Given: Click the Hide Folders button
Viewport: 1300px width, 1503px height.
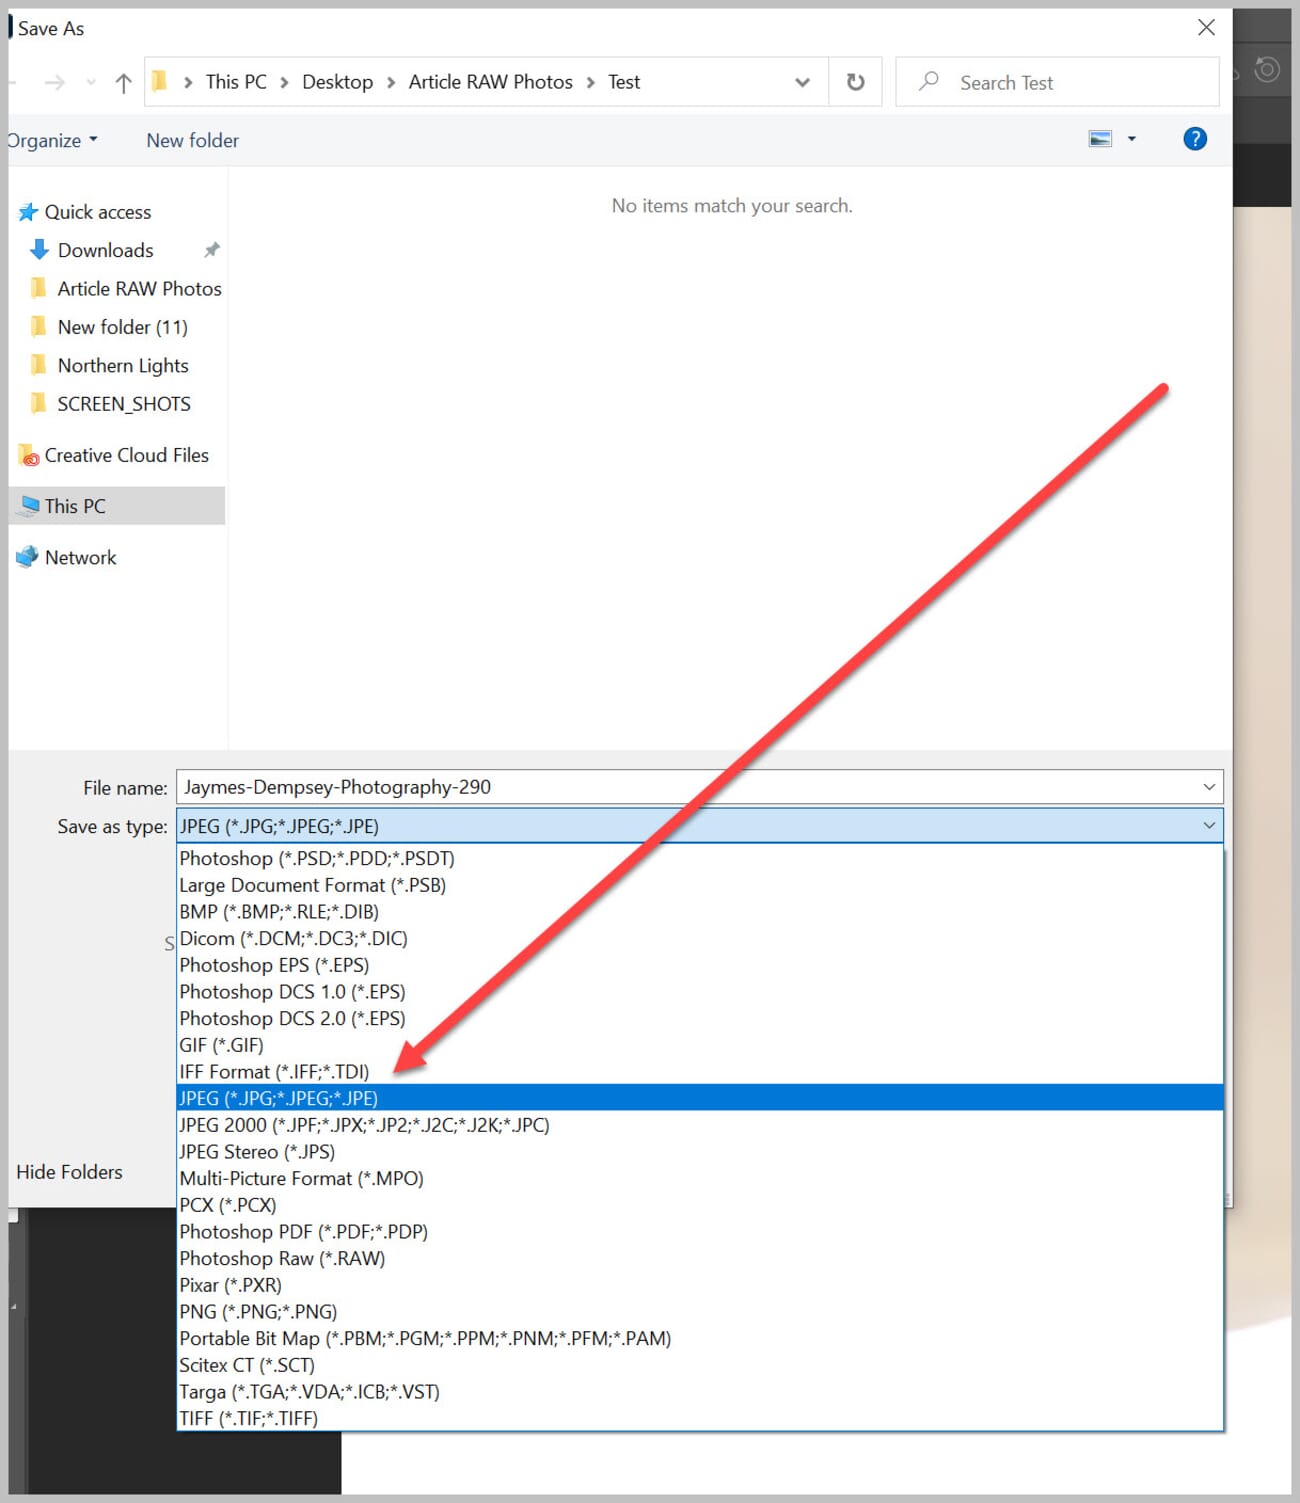Looking at the screenshot, I should pyautogui.click(x=69, y=1171).
